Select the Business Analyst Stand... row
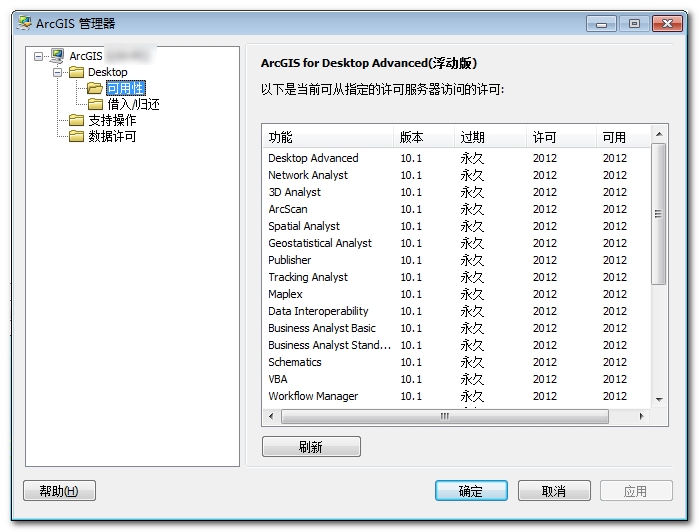Viewport: 699px width, 532px height. point(456,345)
